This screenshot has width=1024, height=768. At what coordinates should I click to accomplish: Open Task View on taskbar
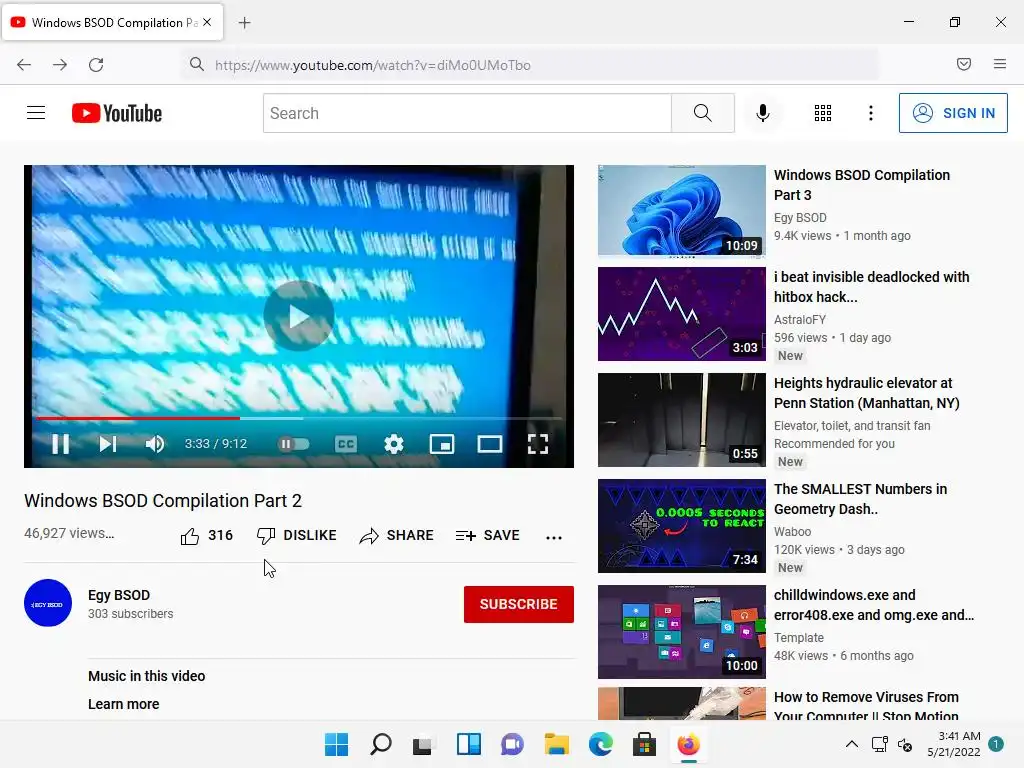pos(423,744)
